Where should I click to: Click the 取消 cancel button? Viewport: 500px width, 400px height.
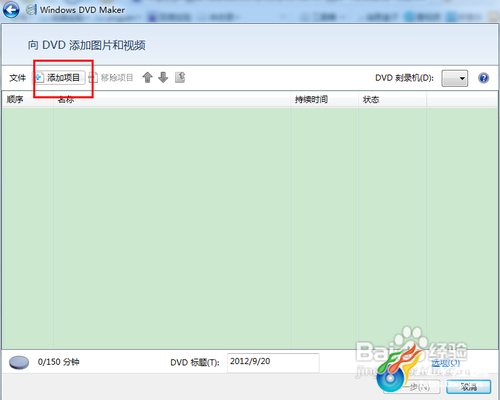click(x=469, y=387)
